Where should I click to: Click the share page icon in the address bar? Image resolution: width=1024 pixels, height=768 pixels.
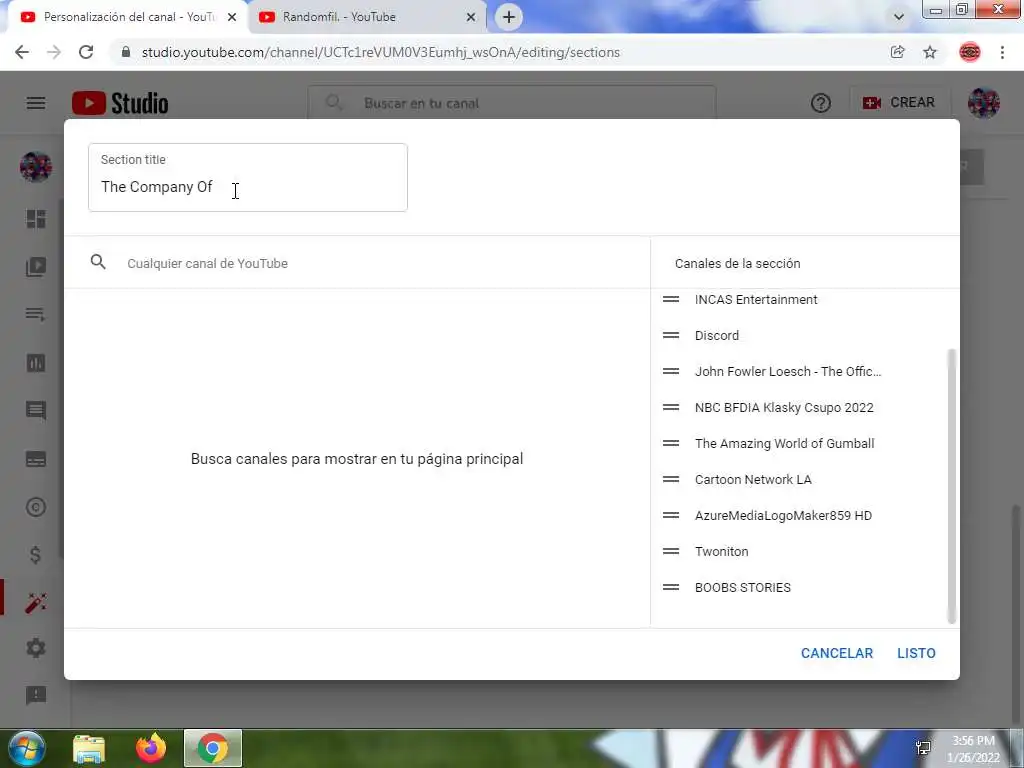click(x=897, y=52)
